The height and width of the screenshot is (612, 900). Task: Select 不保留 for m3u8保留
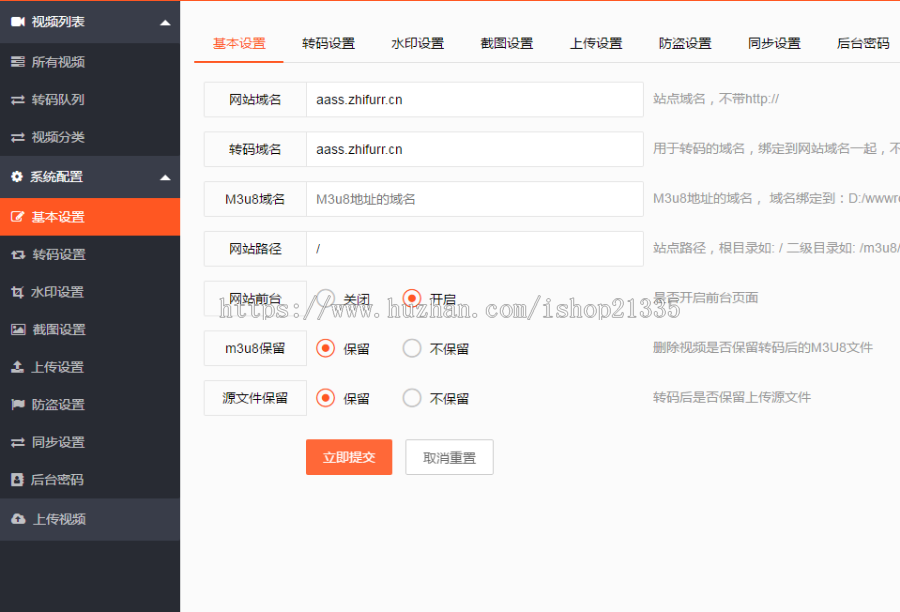tap(412, 348)
